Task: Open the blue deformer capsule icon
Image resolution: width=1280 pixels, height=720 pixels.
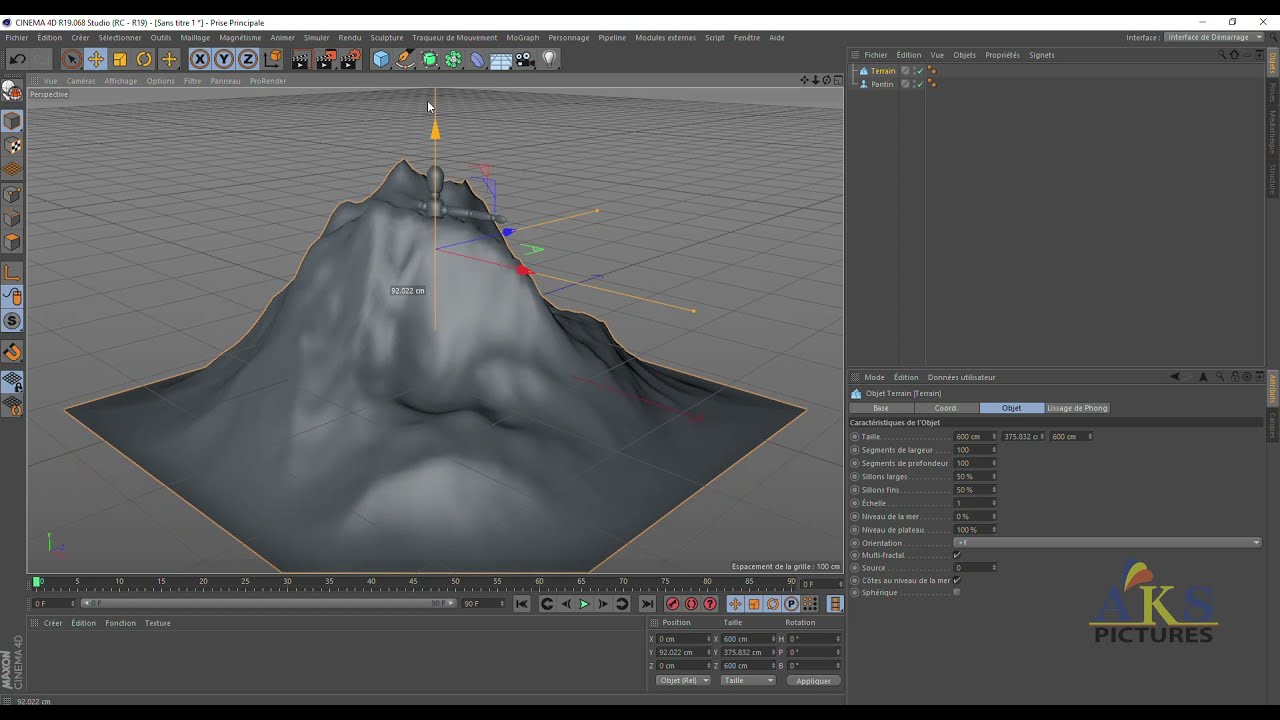Action: click(x=477, y=59)
